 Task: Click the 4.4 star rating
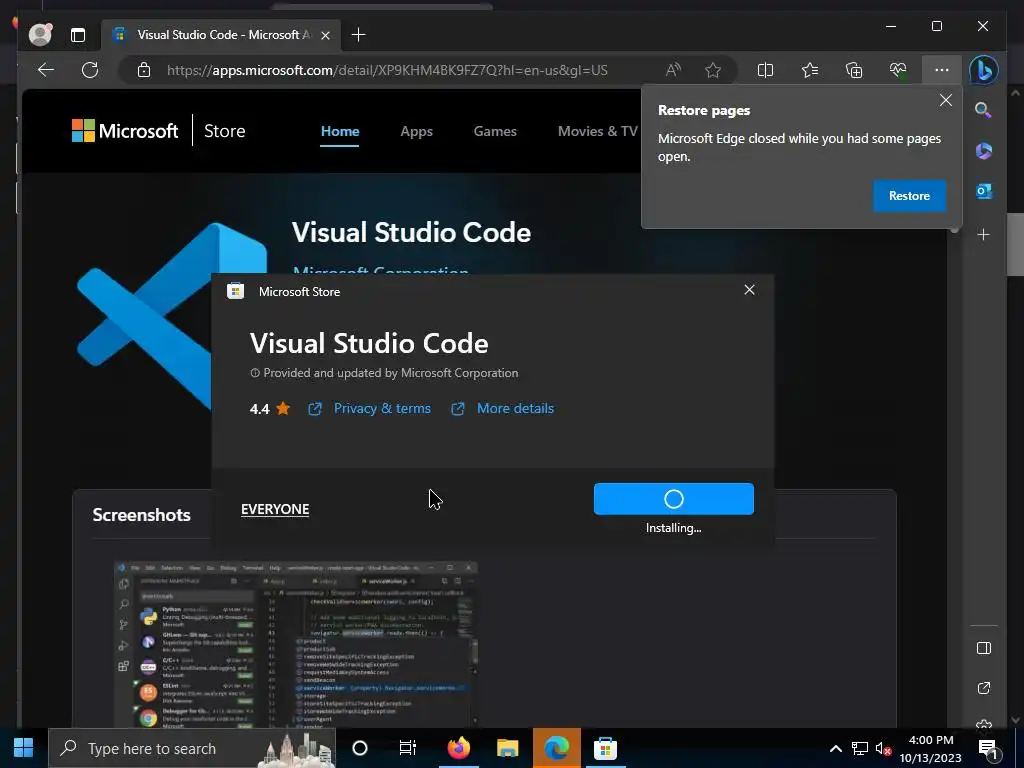[x=270, y=409]
